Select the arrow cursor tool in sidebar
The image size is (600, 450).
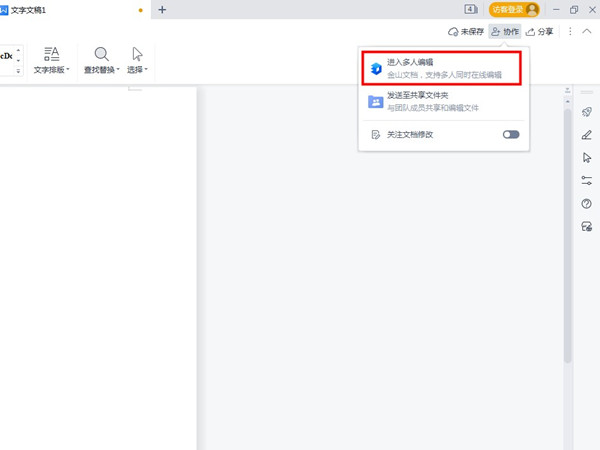587,158
